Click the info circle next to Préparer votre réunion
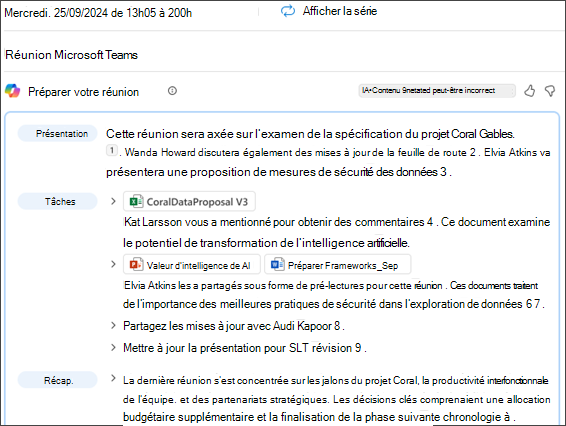Image resolution: width=566 pixels, height=426 pixels. pyautogui.click(x=172, y=91)
